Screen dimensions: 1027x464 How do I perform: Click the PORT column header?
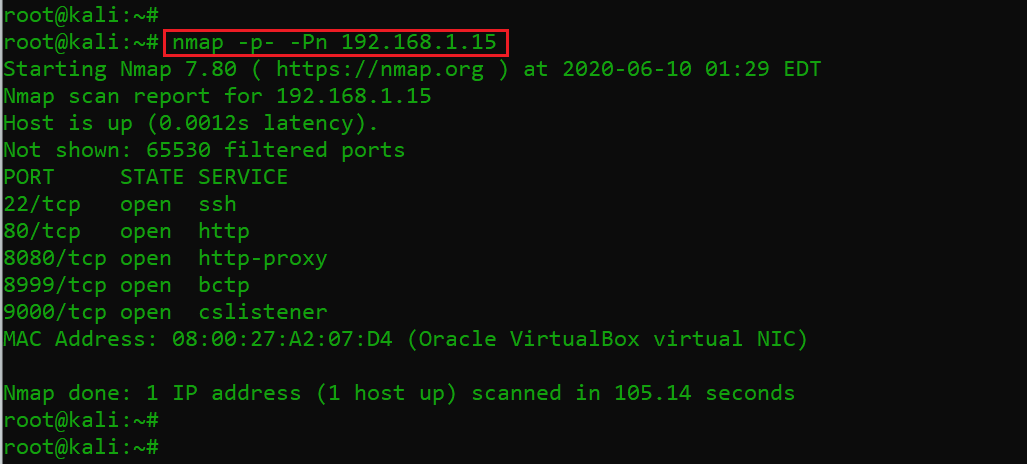29,178
